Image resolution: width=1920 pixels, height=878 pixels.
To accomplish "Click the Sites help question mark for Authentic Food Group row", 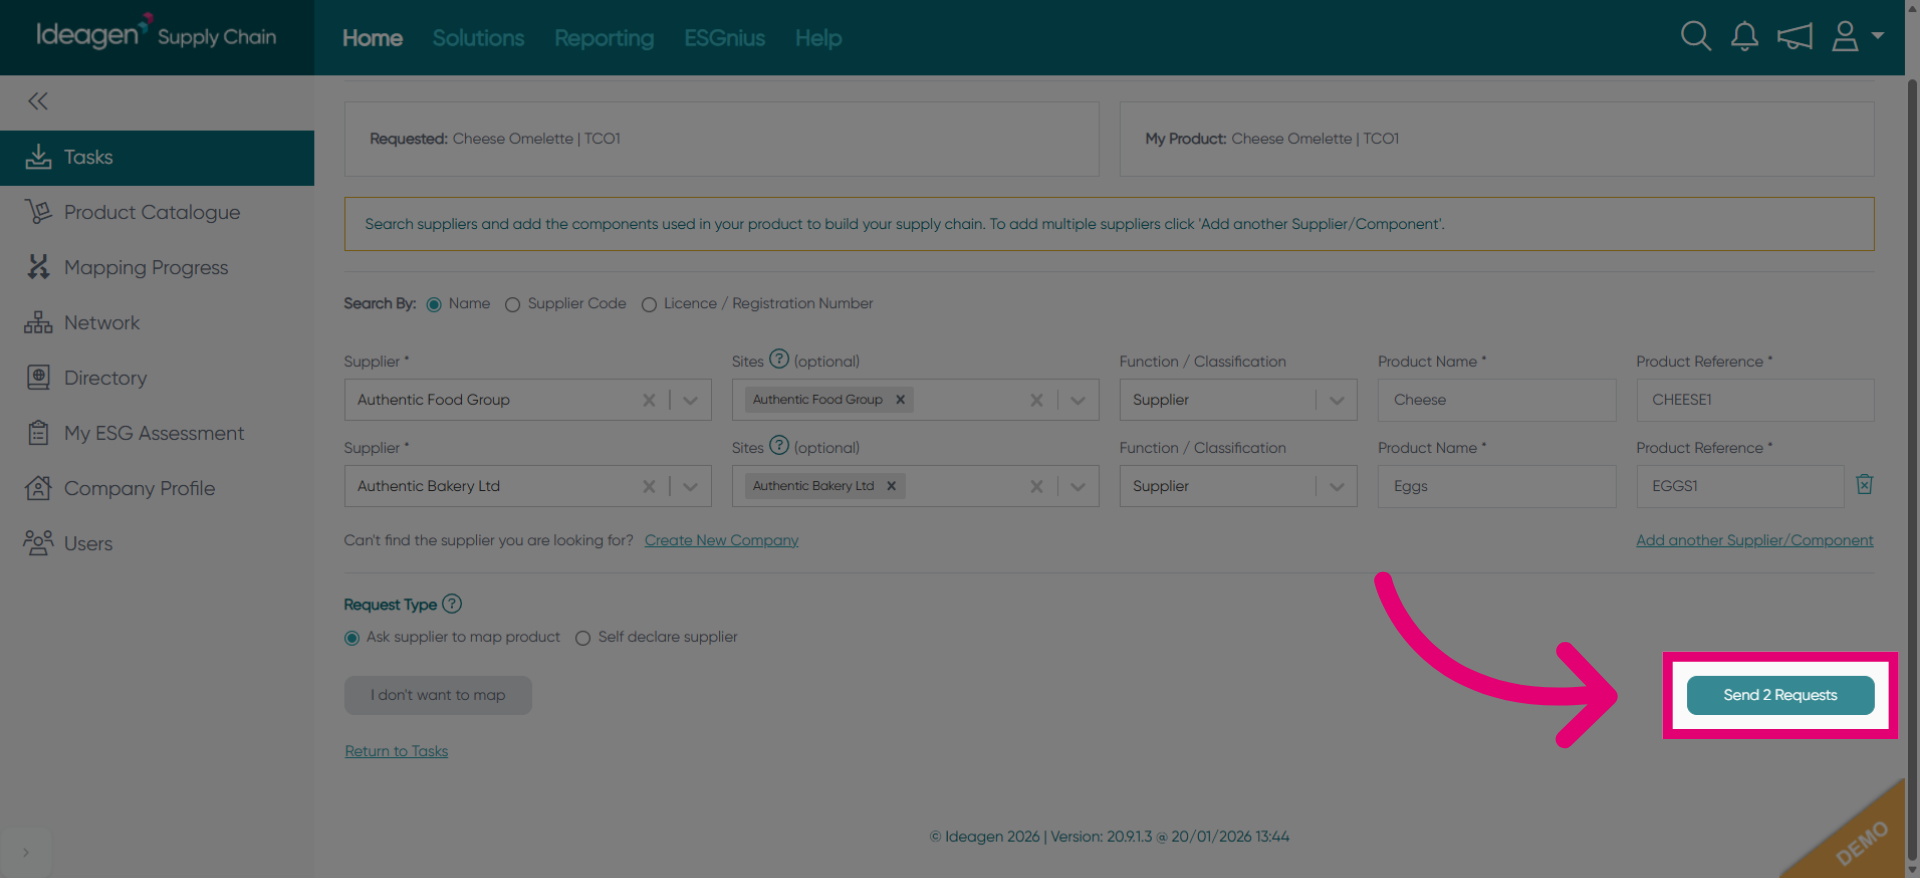I will (x=779, y=359).
